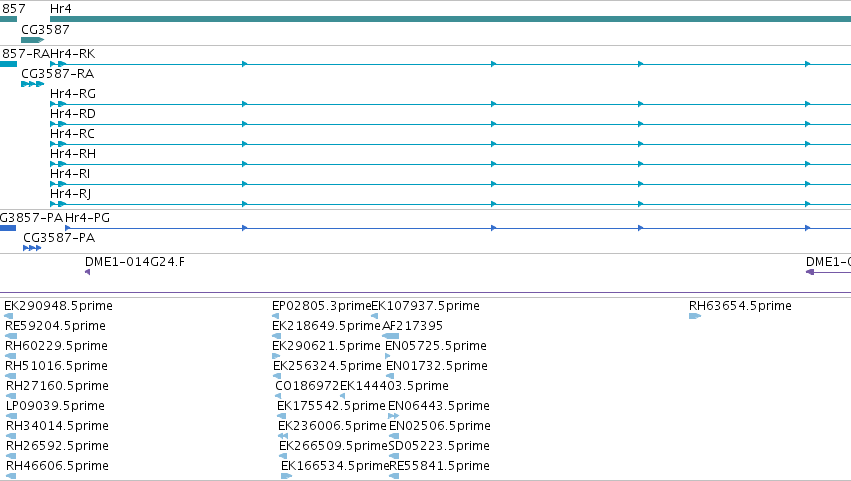
Task: Select the CG3587-PA protein label
Action: [x=59, y=238]
